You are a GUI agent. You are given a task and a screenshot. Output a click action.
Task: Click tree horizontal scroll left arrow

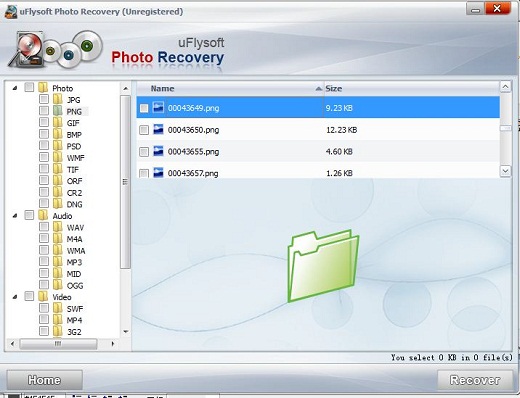point(12,343)
